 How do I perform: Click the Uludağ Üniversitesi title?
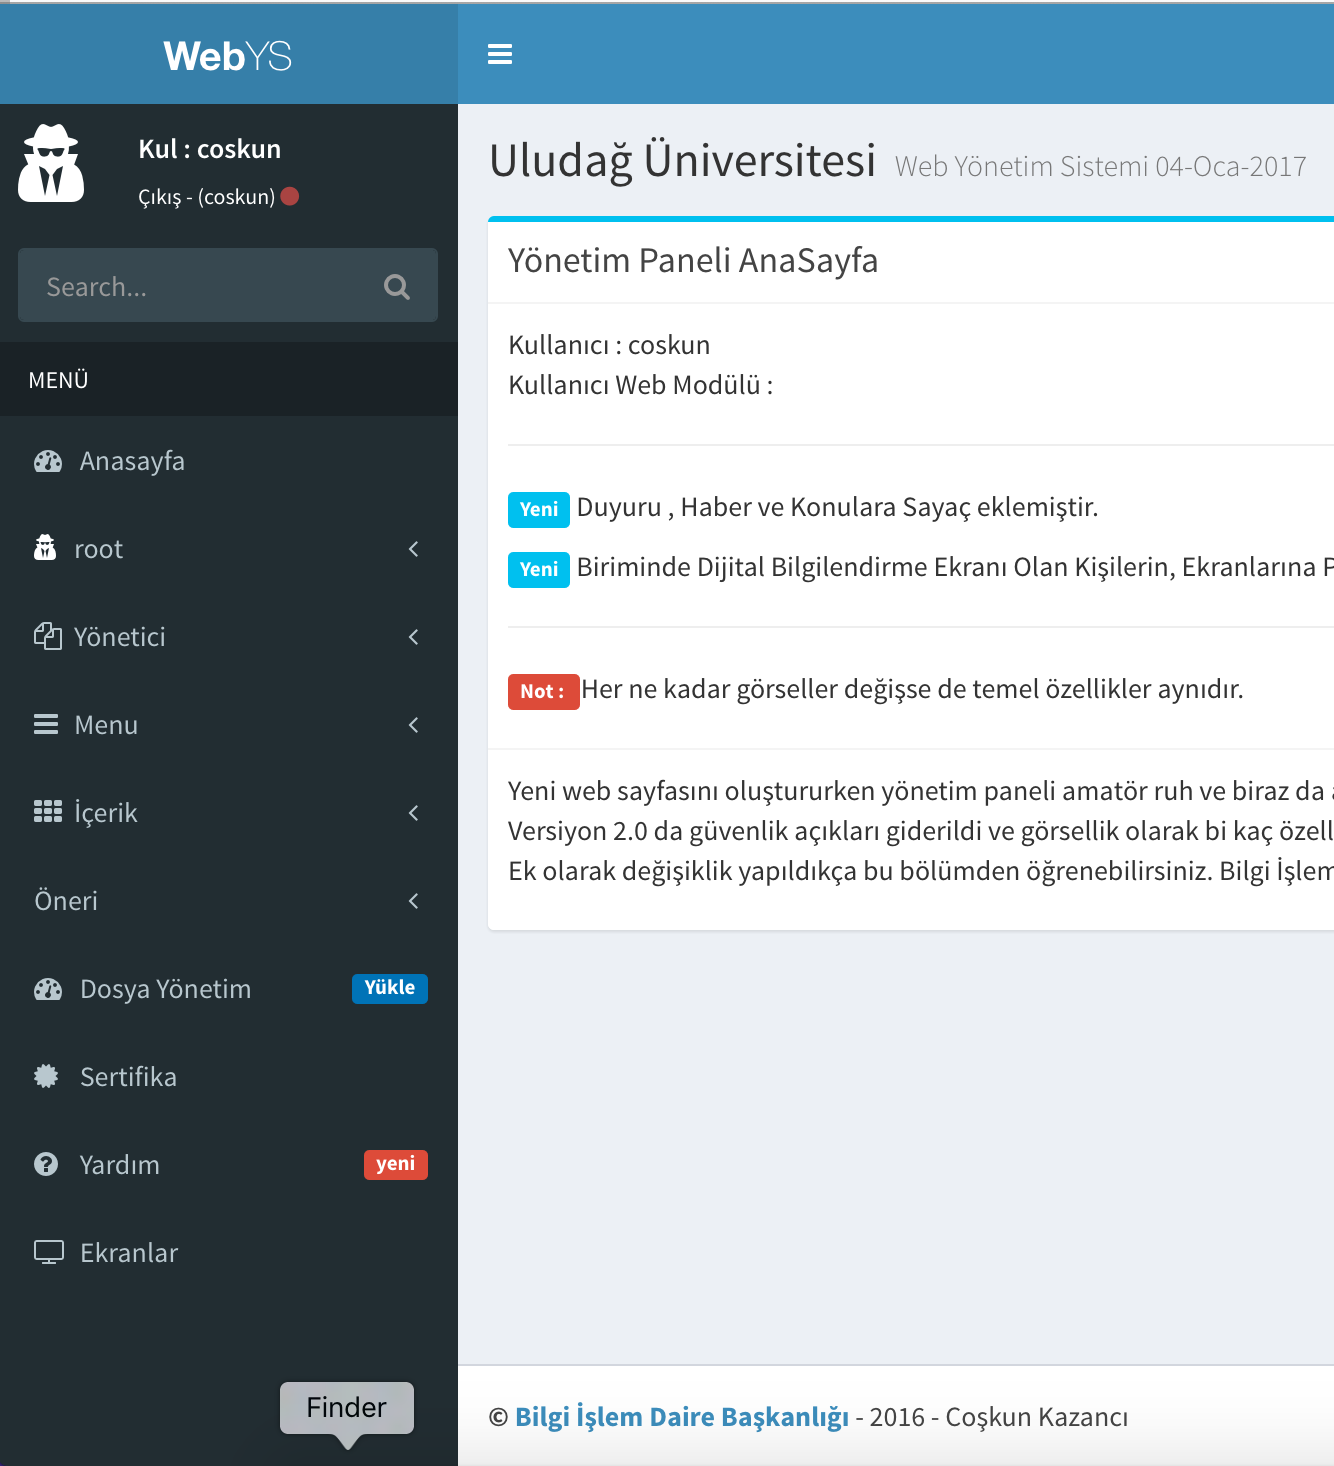click(x=682, y=160)
